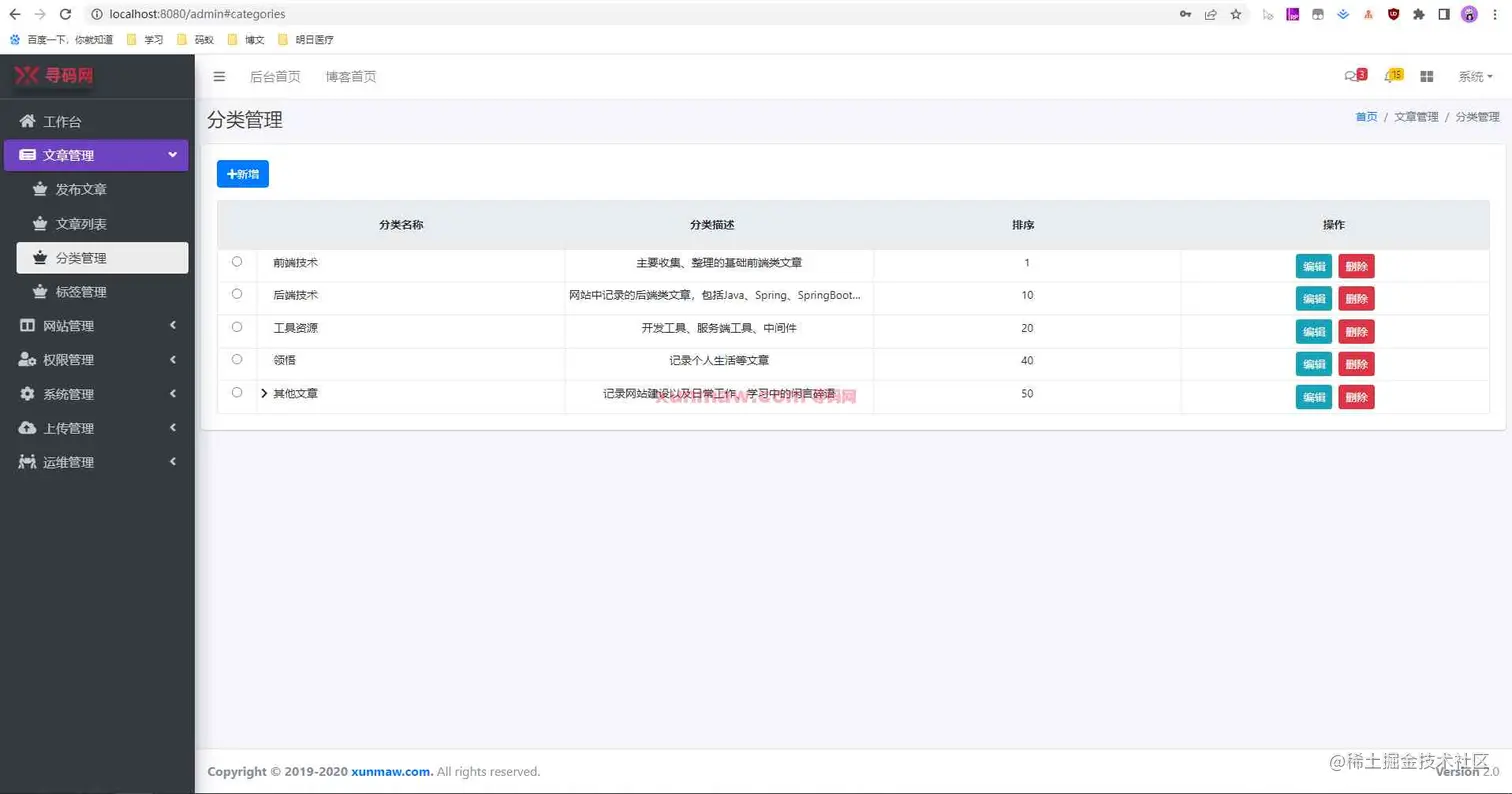The height and width of the screenshot is (794, 1512).
Task: Open the 学习 bookmark folder
Action: click(145, 40)
